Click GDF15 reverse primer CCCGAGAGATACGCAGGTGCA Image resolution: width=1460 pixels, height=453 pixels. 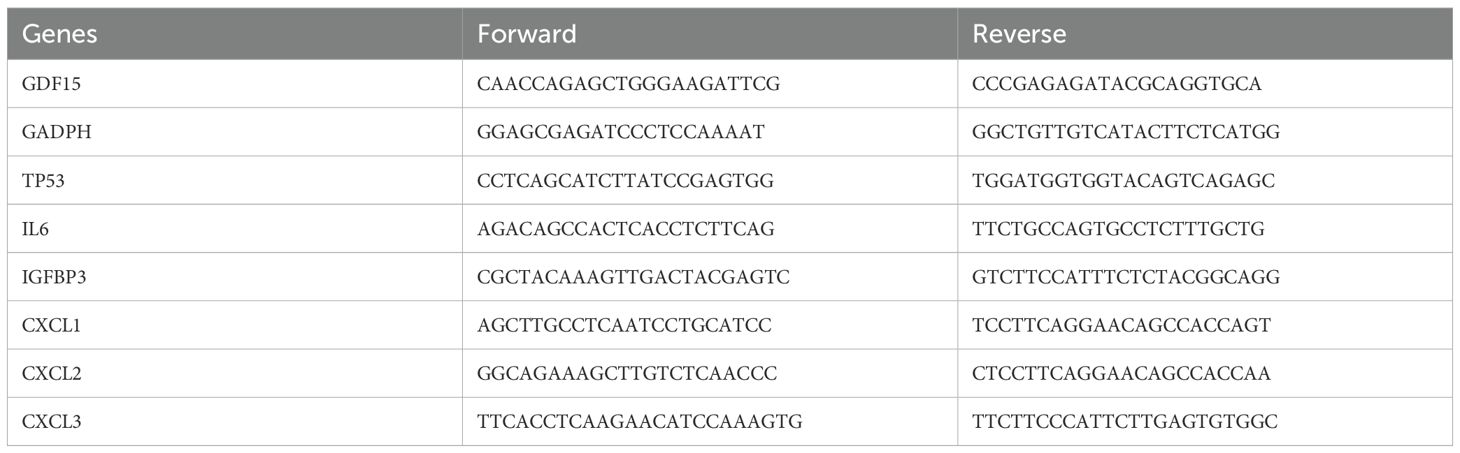point(1116,84)
